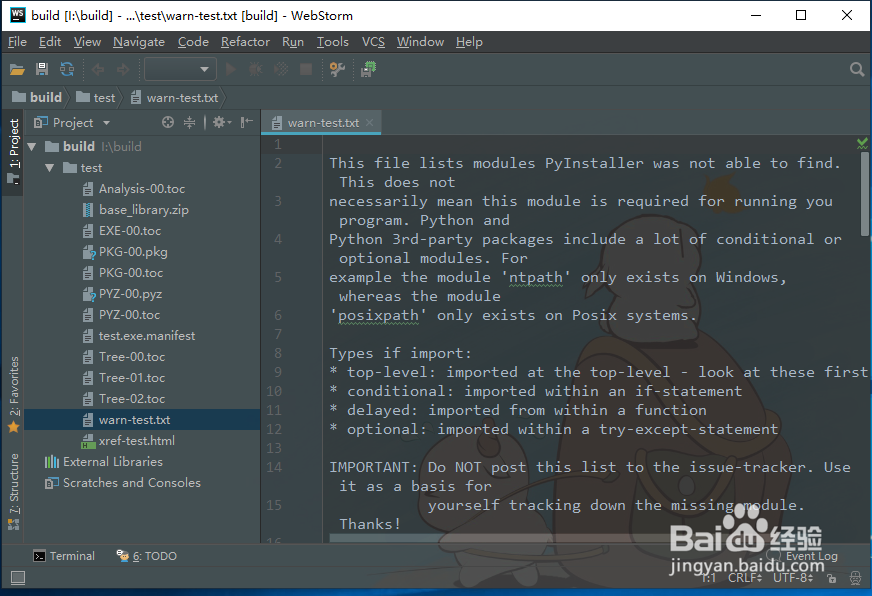Close the warn-test.txt editor tab
This screenshot has height=596, width=872.
pyautogui.click(x=369, y=122)
